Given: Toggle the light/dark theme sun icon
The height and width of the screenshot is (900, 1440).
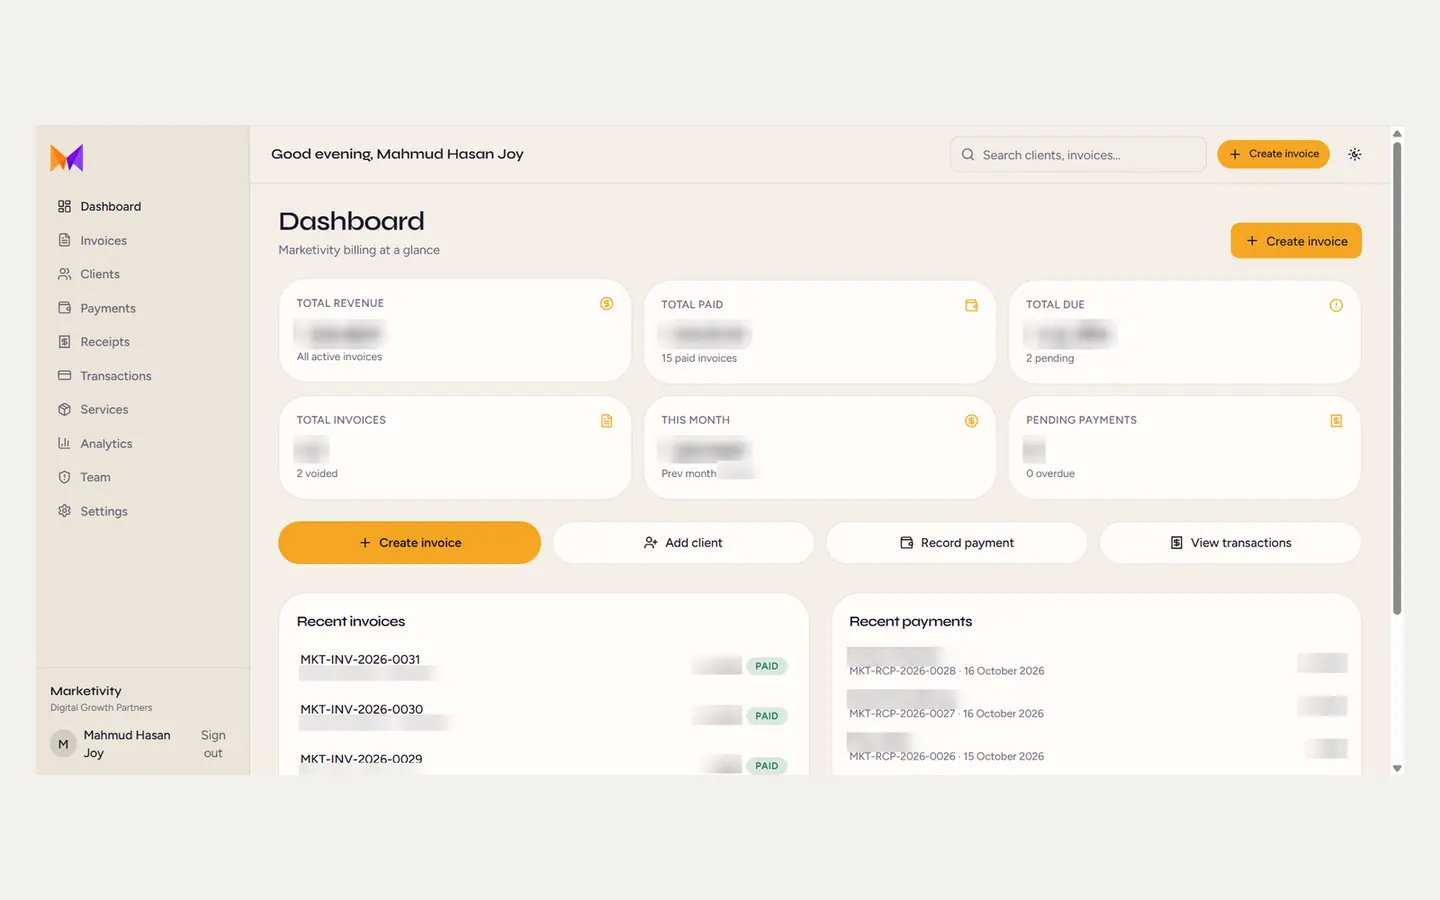Looking at the screenshot, I should point(1355,154).
